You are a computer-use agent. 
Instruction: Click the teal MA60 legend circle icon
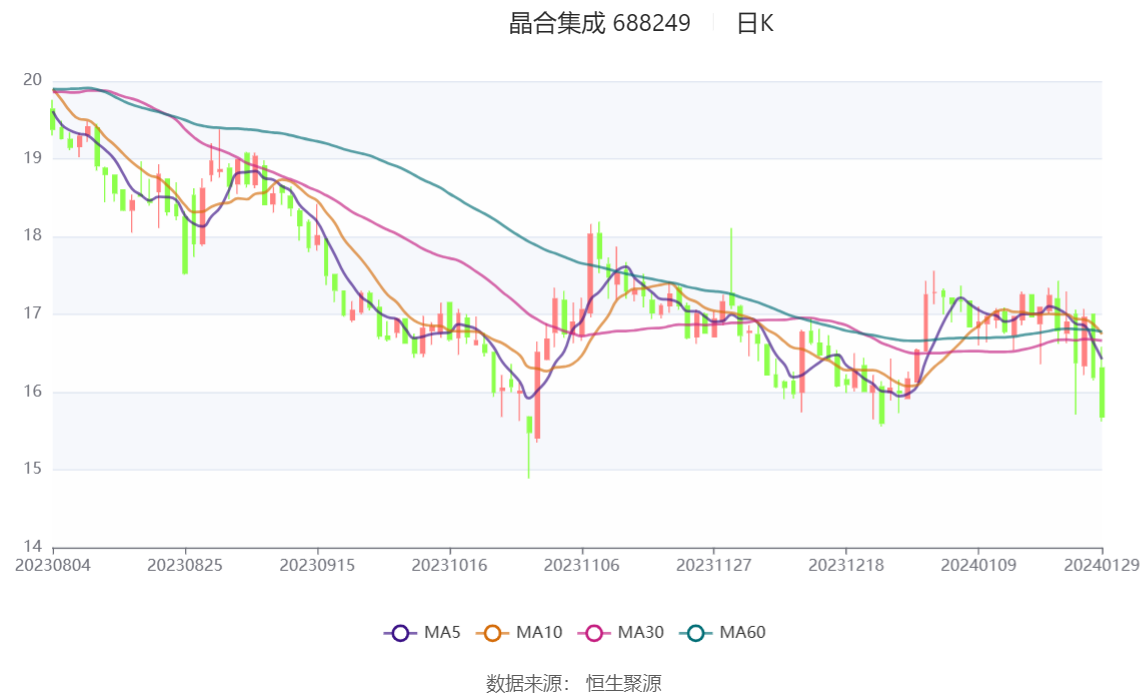click(x=696, y=633)
